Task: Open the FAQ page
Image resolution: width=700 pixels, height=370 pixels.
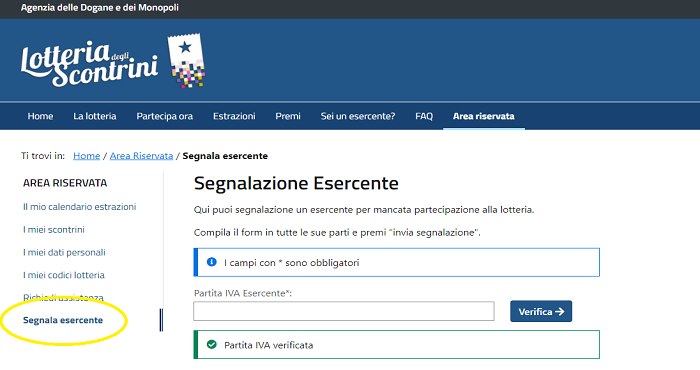Action: click(x=424, y=116)
